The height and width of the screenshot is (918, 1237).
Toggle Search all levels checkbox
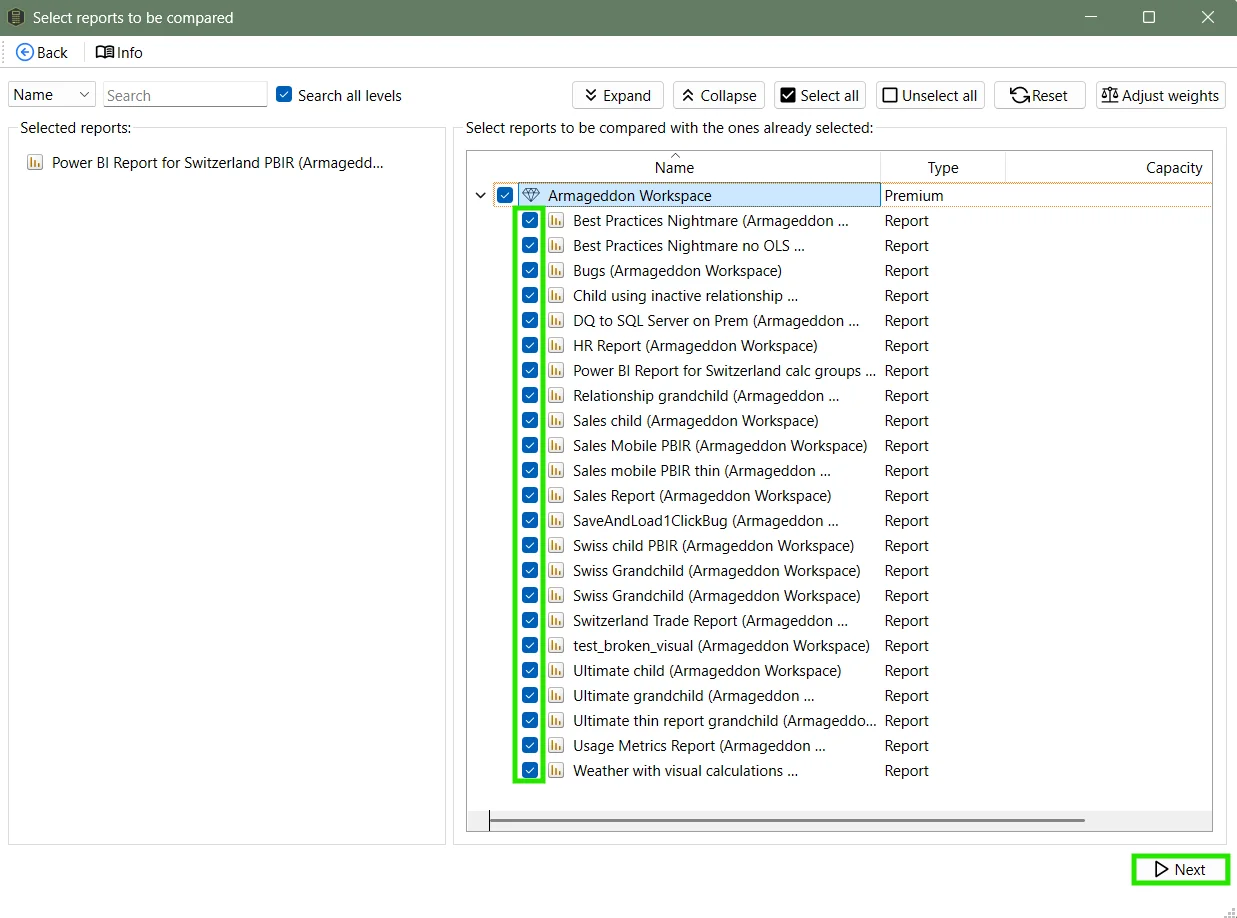pyautogui.click(x=284, y=95)
